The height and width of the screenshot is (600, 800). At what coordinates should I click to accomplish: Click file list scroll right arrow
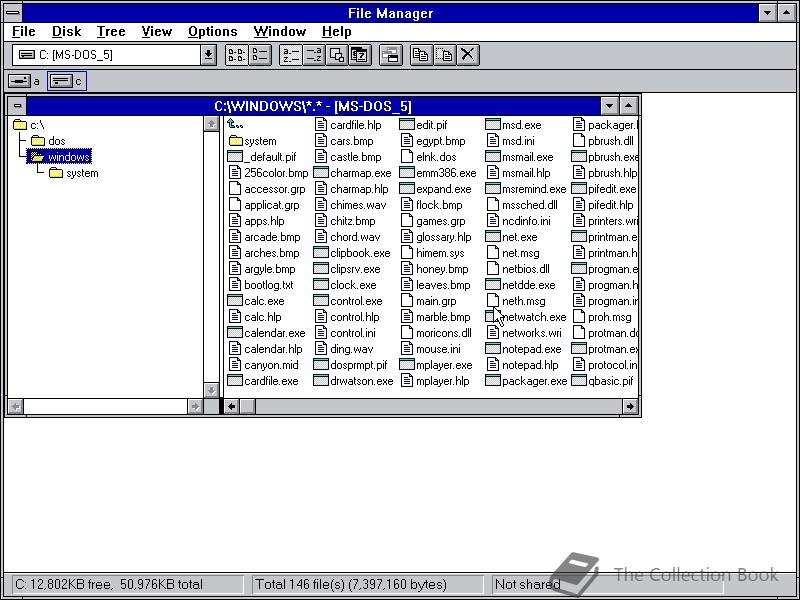[630, 407]
